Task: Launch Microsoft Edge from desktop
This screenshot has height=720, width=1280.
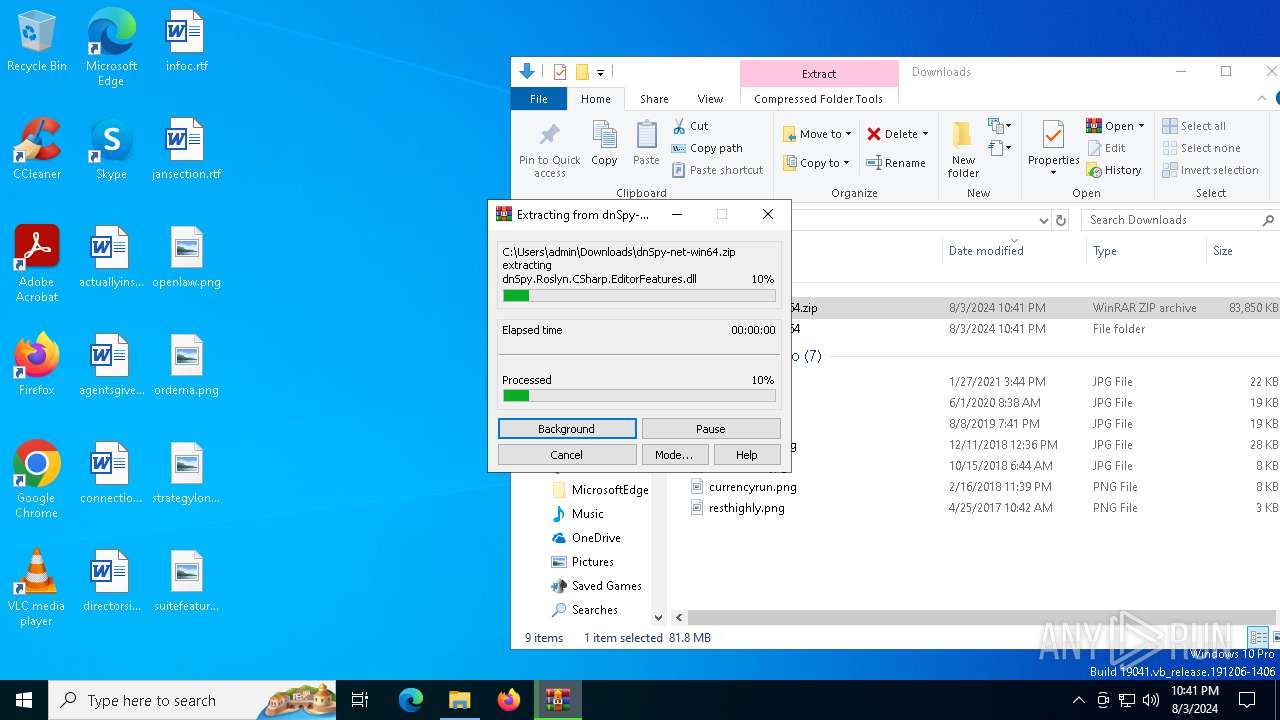Action: point(111,47)
